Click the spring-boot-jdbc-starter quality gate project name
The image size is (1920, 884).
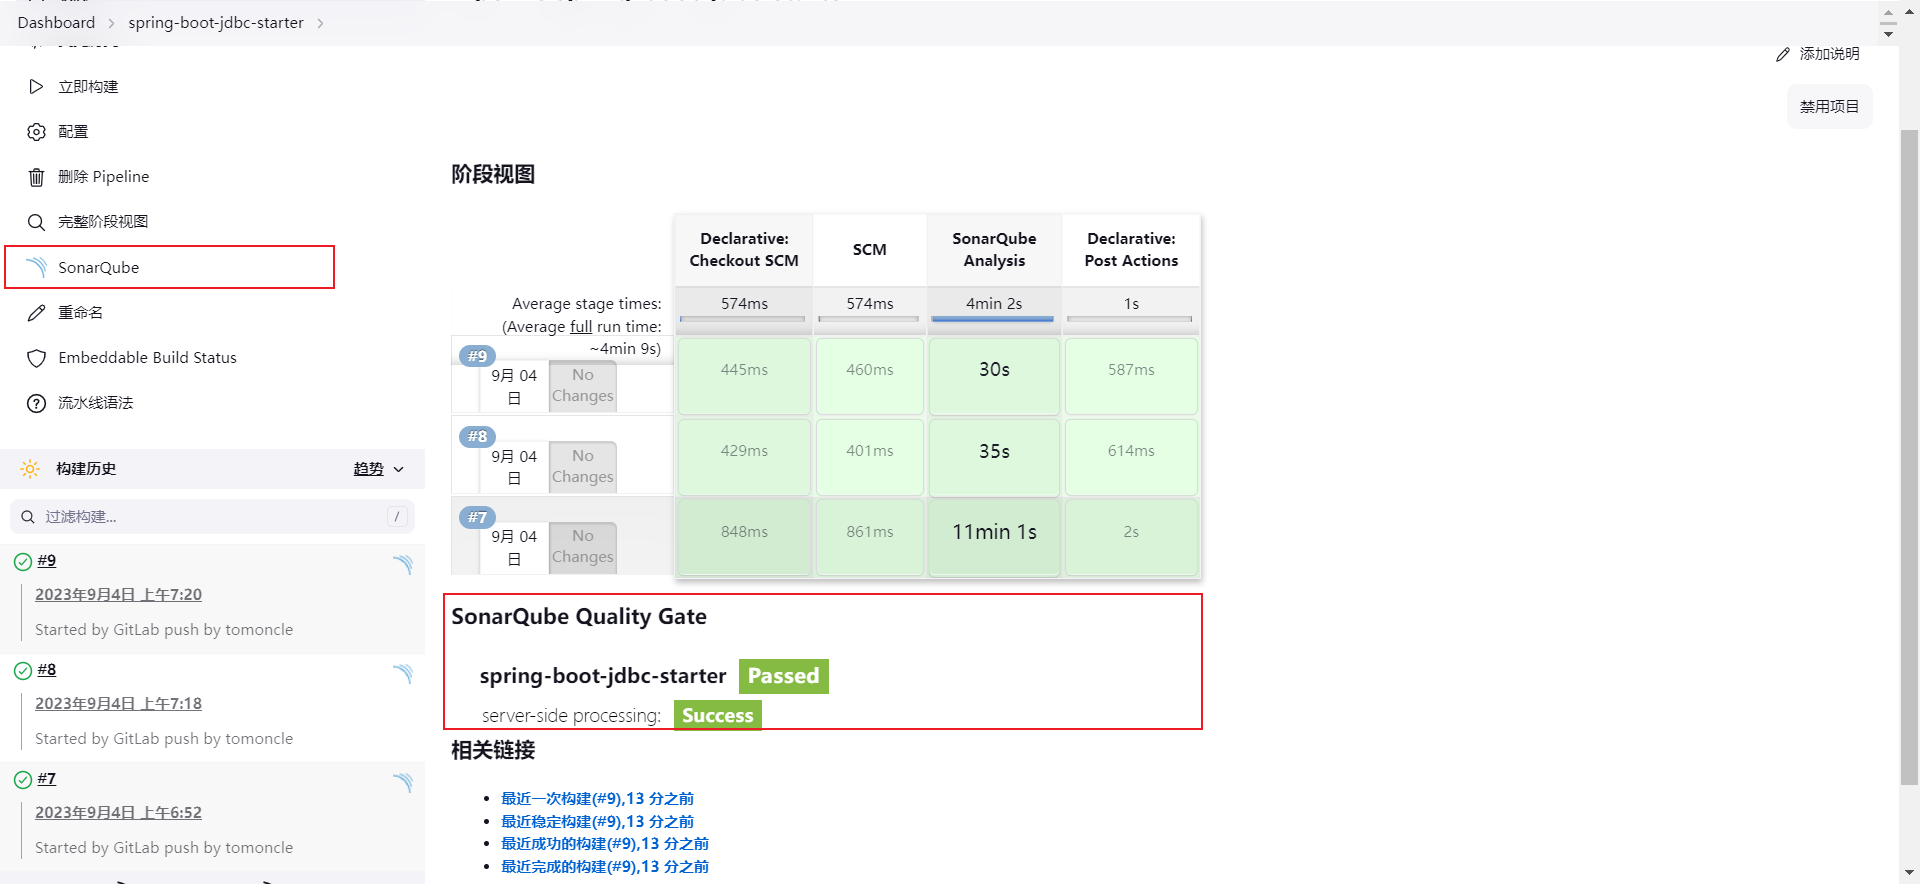603,676
